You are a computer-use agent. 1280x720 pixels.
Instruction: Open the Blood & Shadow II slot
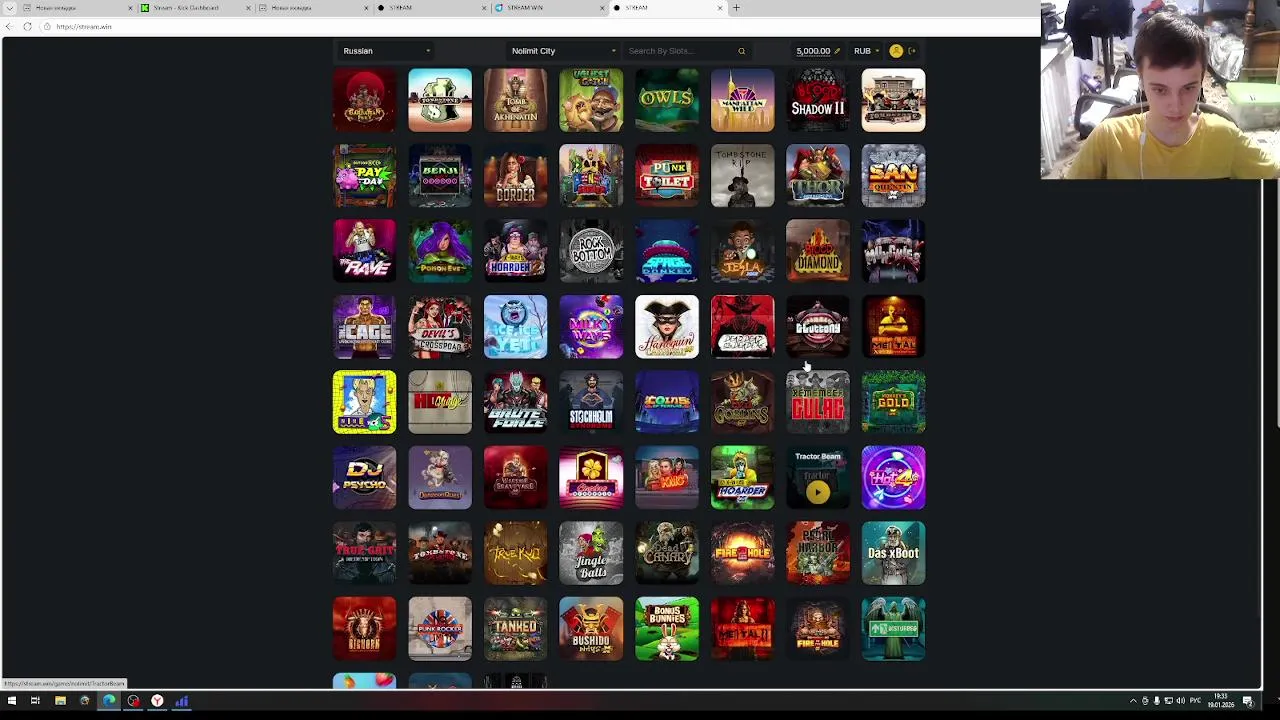(x=818, y=100)
